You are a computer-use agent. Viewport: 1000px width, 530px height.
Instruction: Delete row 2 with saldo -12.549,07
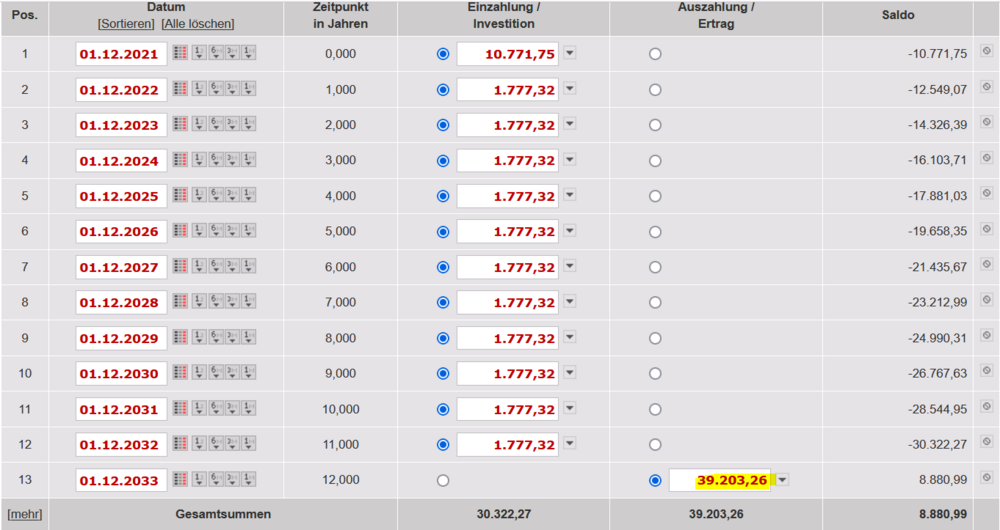986,86
